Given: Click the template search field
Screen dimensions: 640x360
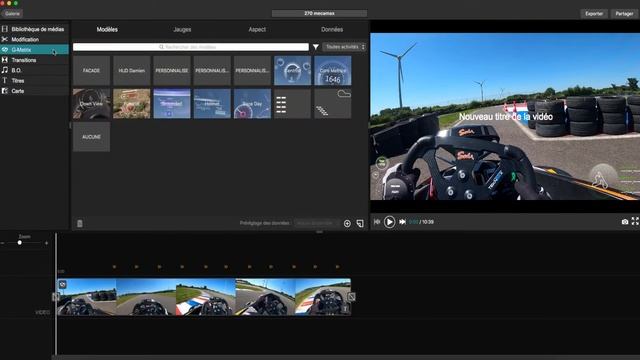Looking at the screenshot, I should click(191, 47).
